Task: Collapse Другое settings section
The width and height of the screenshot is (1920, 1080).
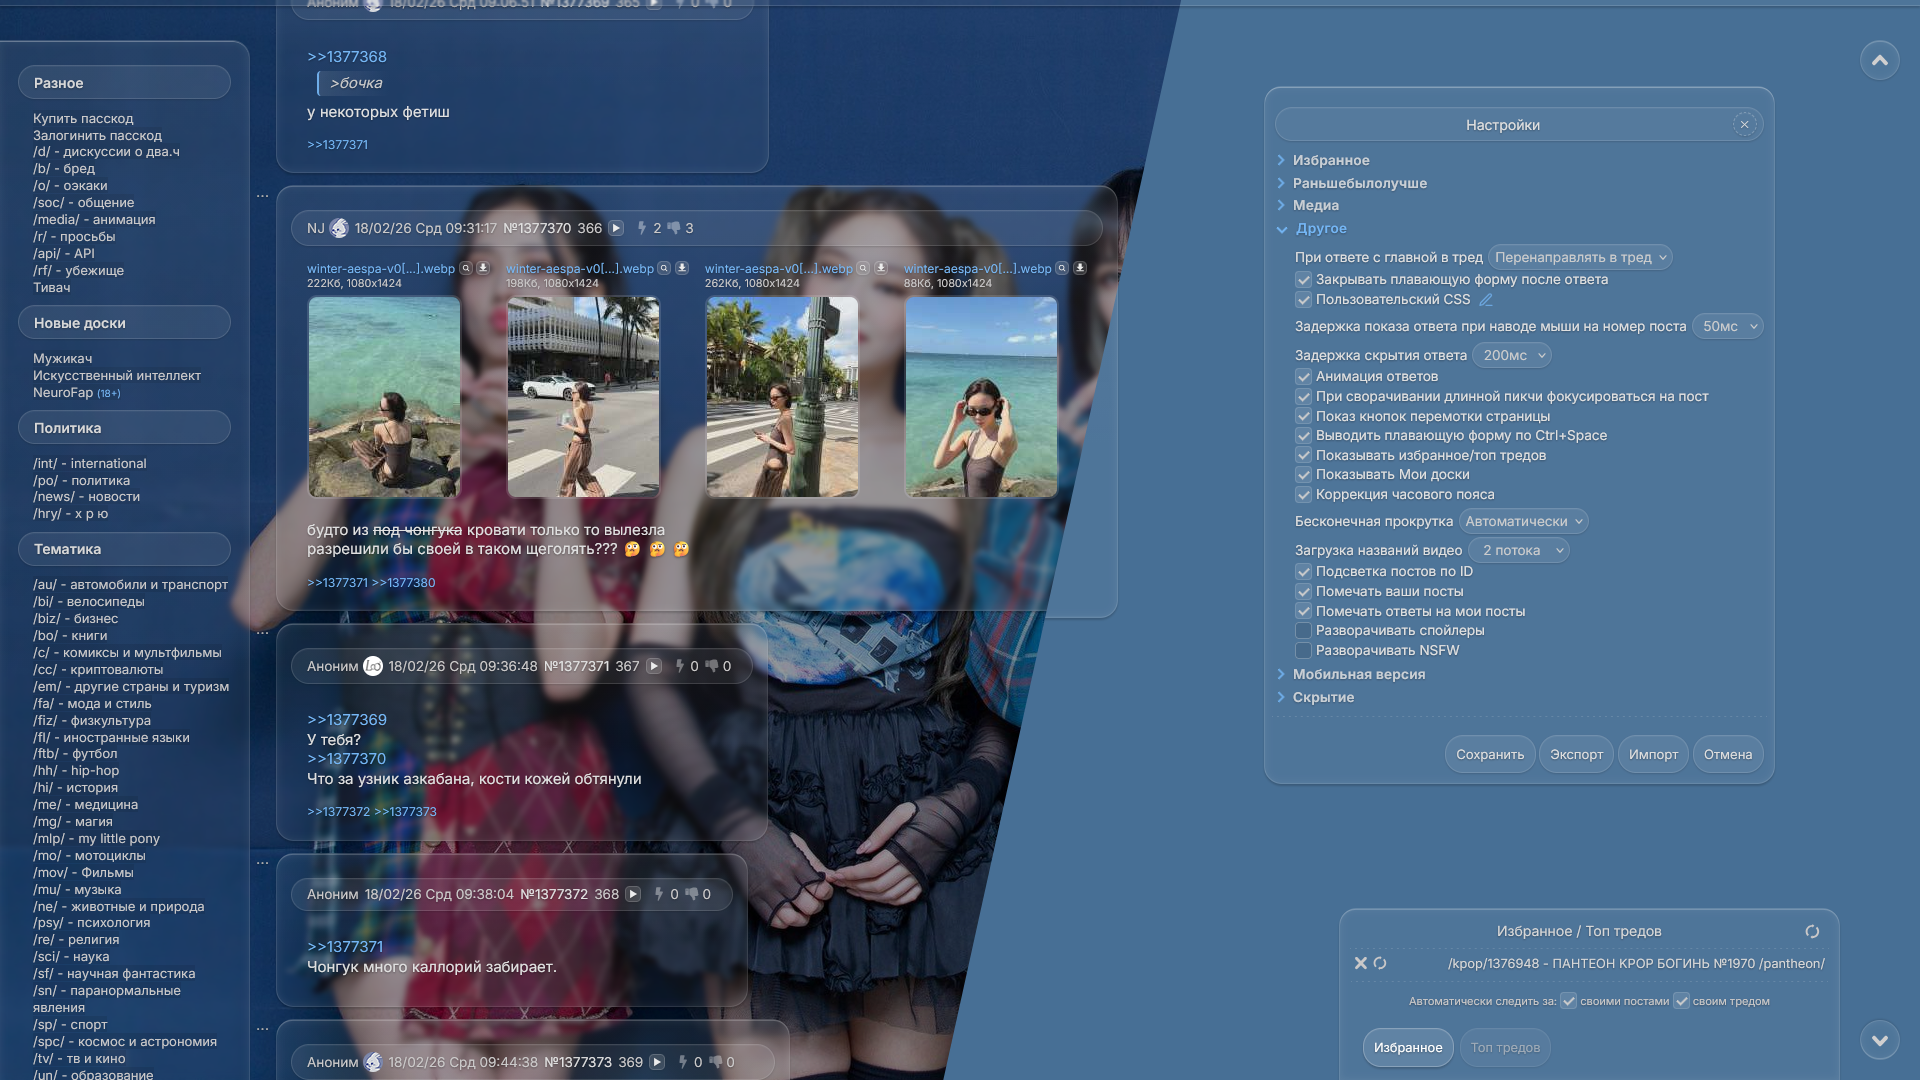Action: (1320, 228)
